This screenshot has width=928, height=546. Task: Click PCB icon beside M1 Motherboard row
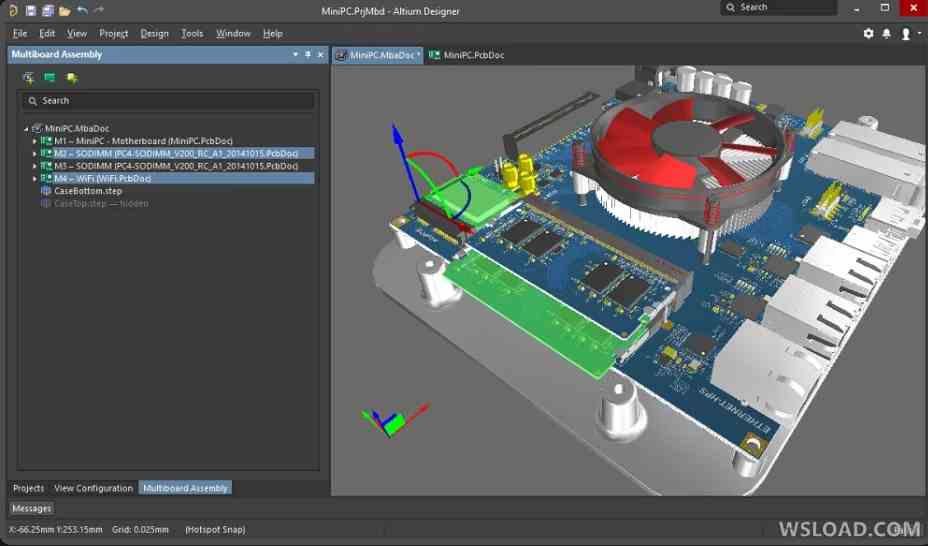pyautogui.click(x=46, y=141)
